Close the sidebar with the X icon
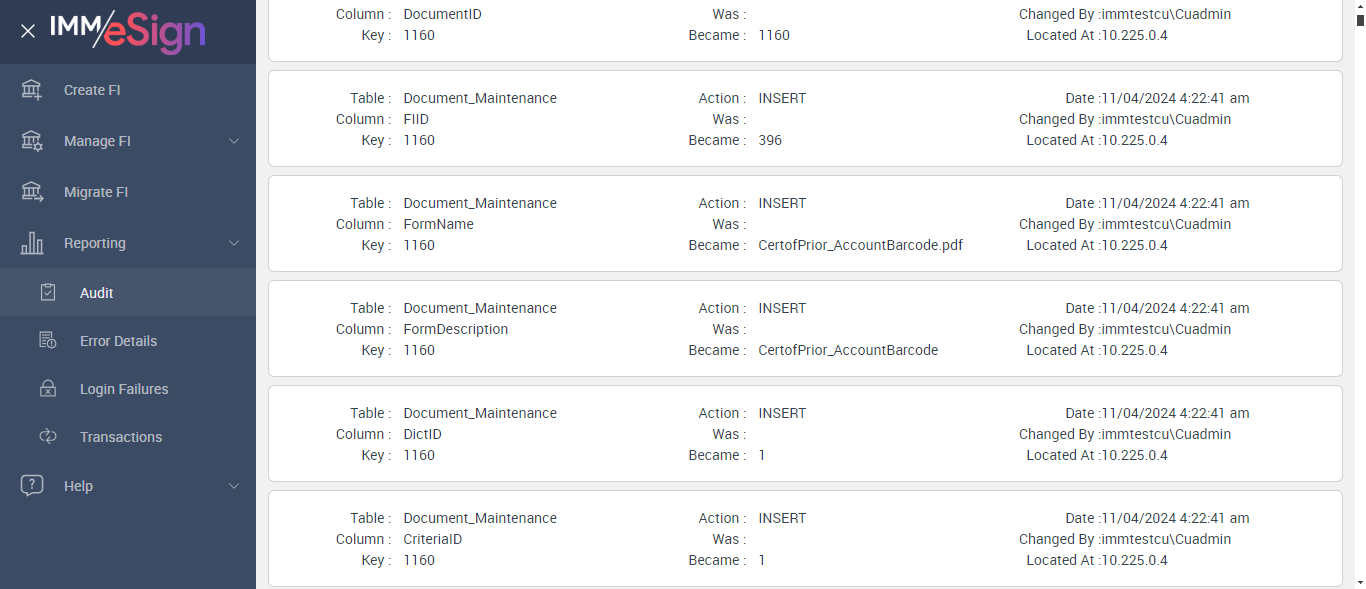 click(28, 31)
